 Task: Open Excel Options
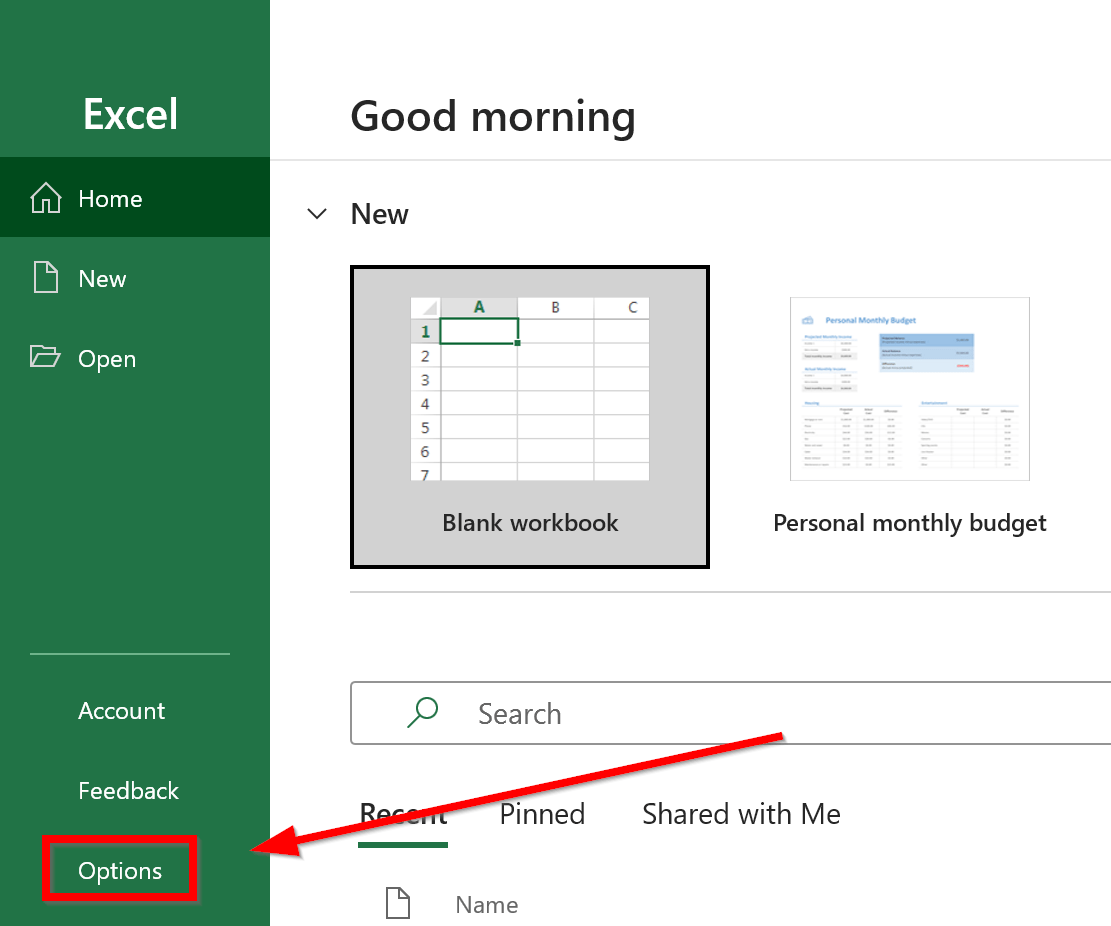(119, 870)
